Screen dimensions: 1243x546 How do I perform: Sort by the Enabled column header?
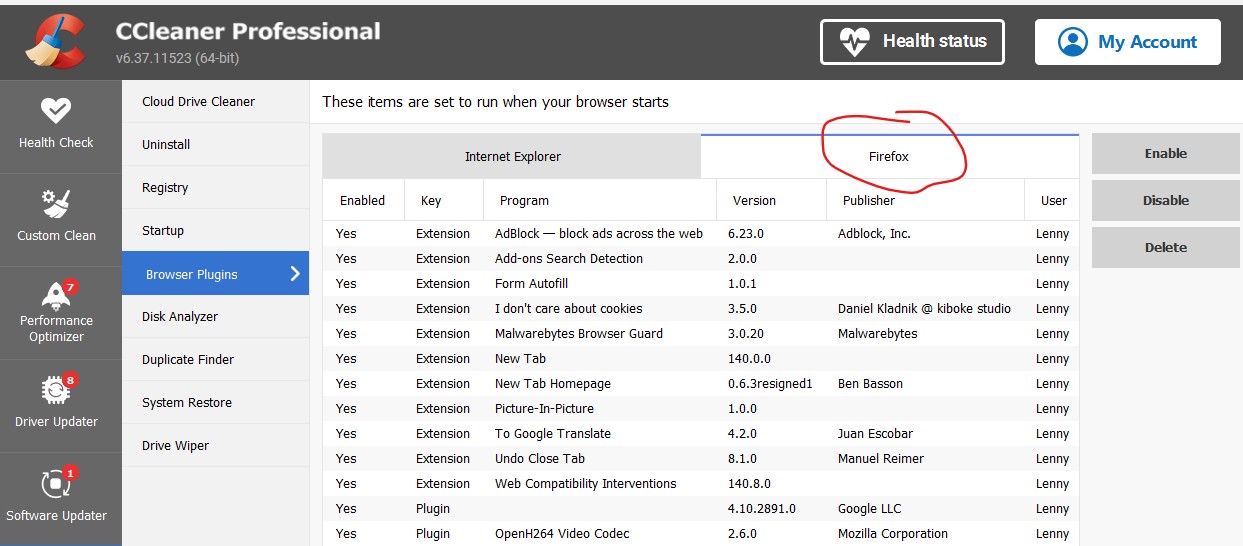[x=363, y=201]
